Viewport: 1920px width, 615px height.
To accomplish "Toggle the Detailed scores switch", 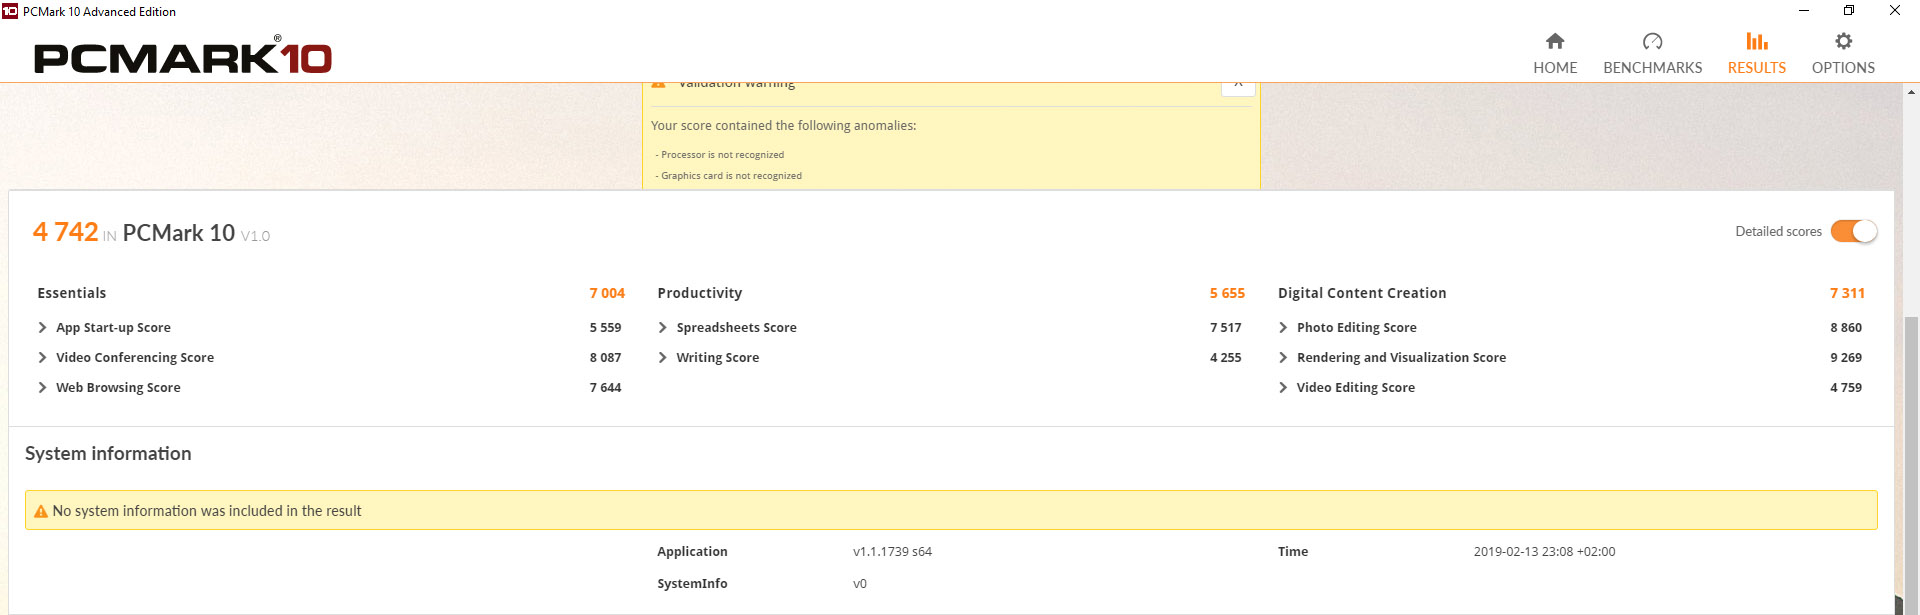I will tap(1854, 231).
